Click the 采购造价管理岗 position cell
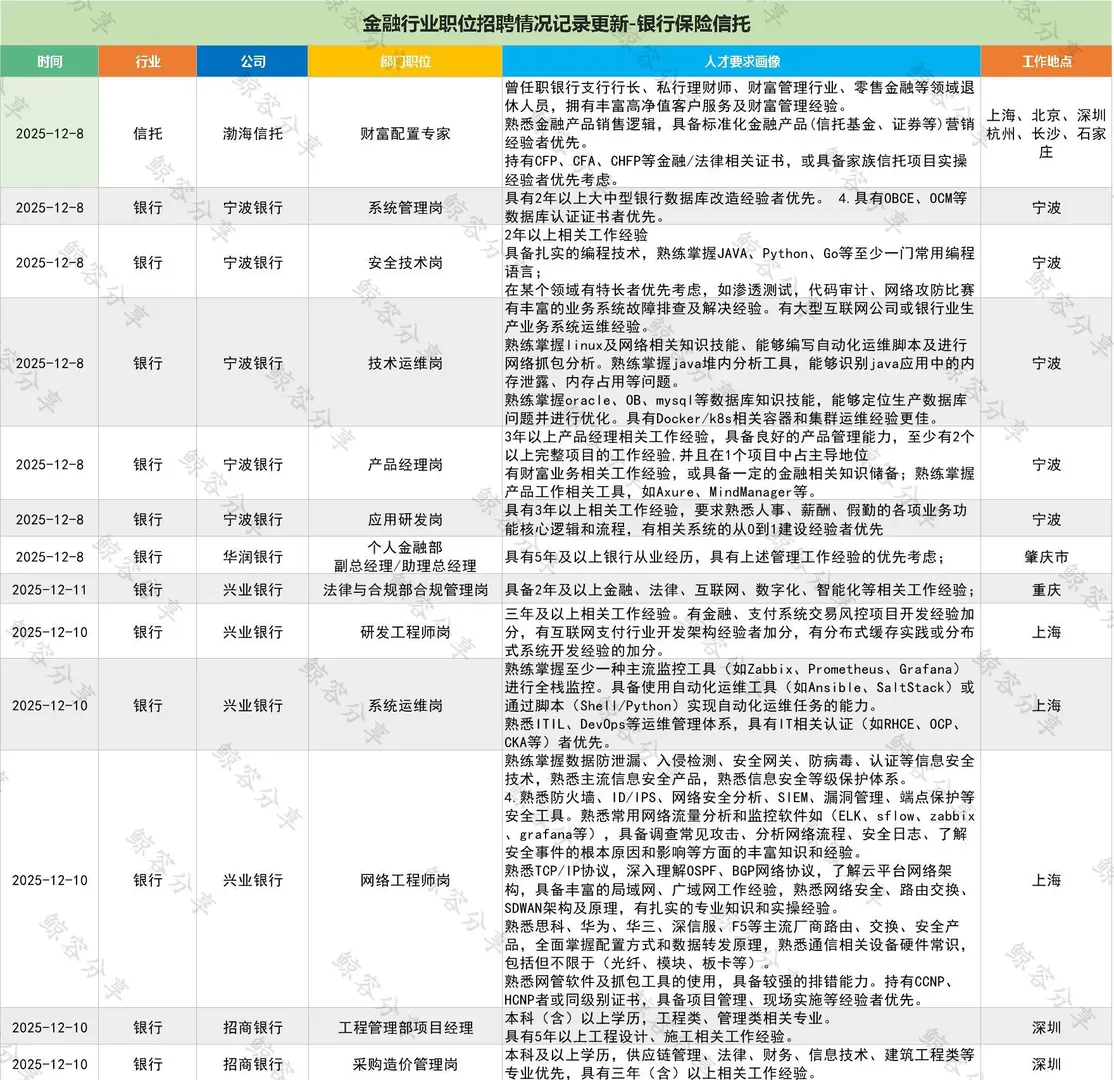 404,1065
